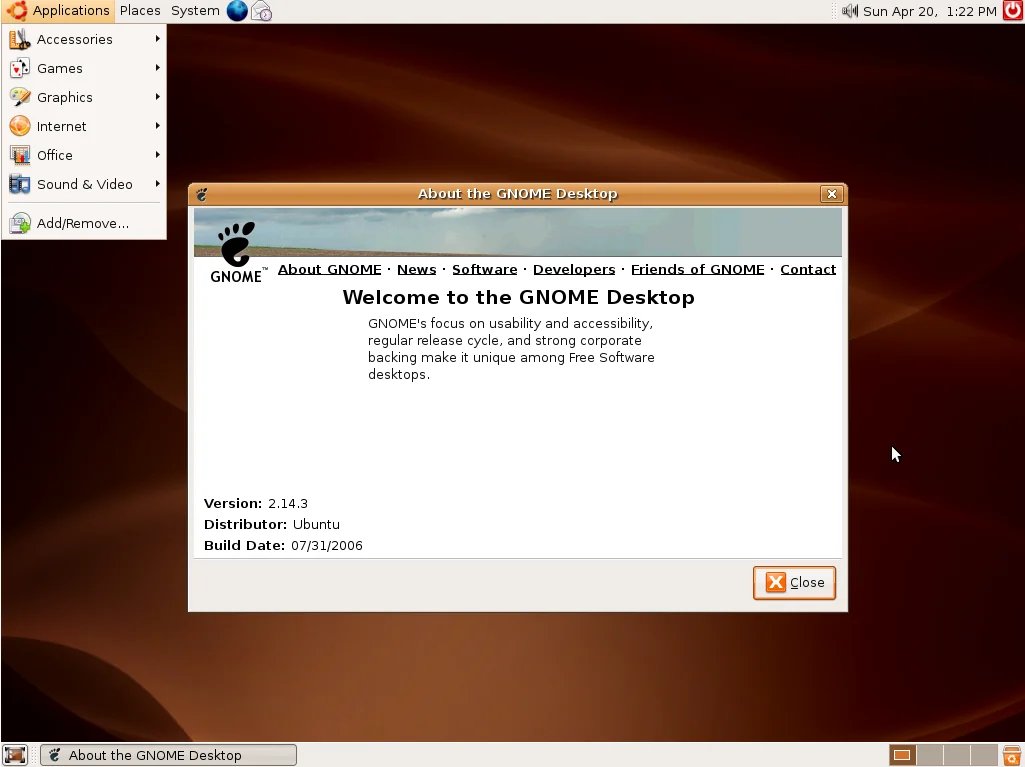1025x767 pixels.
Task: Click the Close button in dialog
Action: pos(794,583)
